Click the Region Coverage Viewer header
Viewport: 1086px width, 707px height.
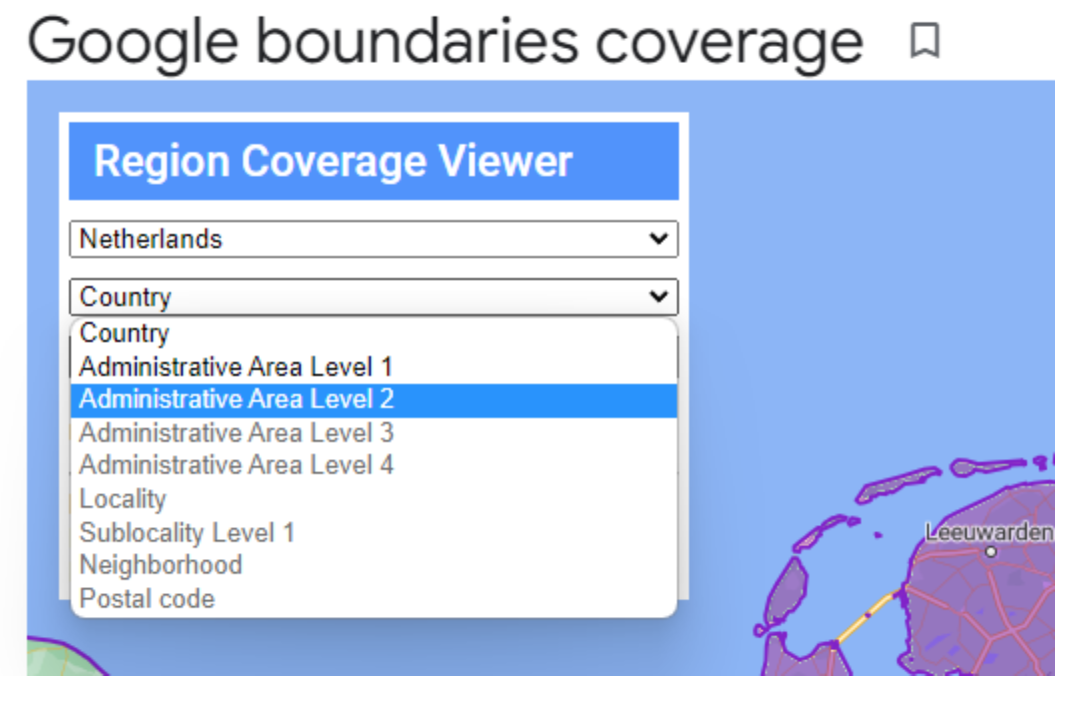point(374,161)
